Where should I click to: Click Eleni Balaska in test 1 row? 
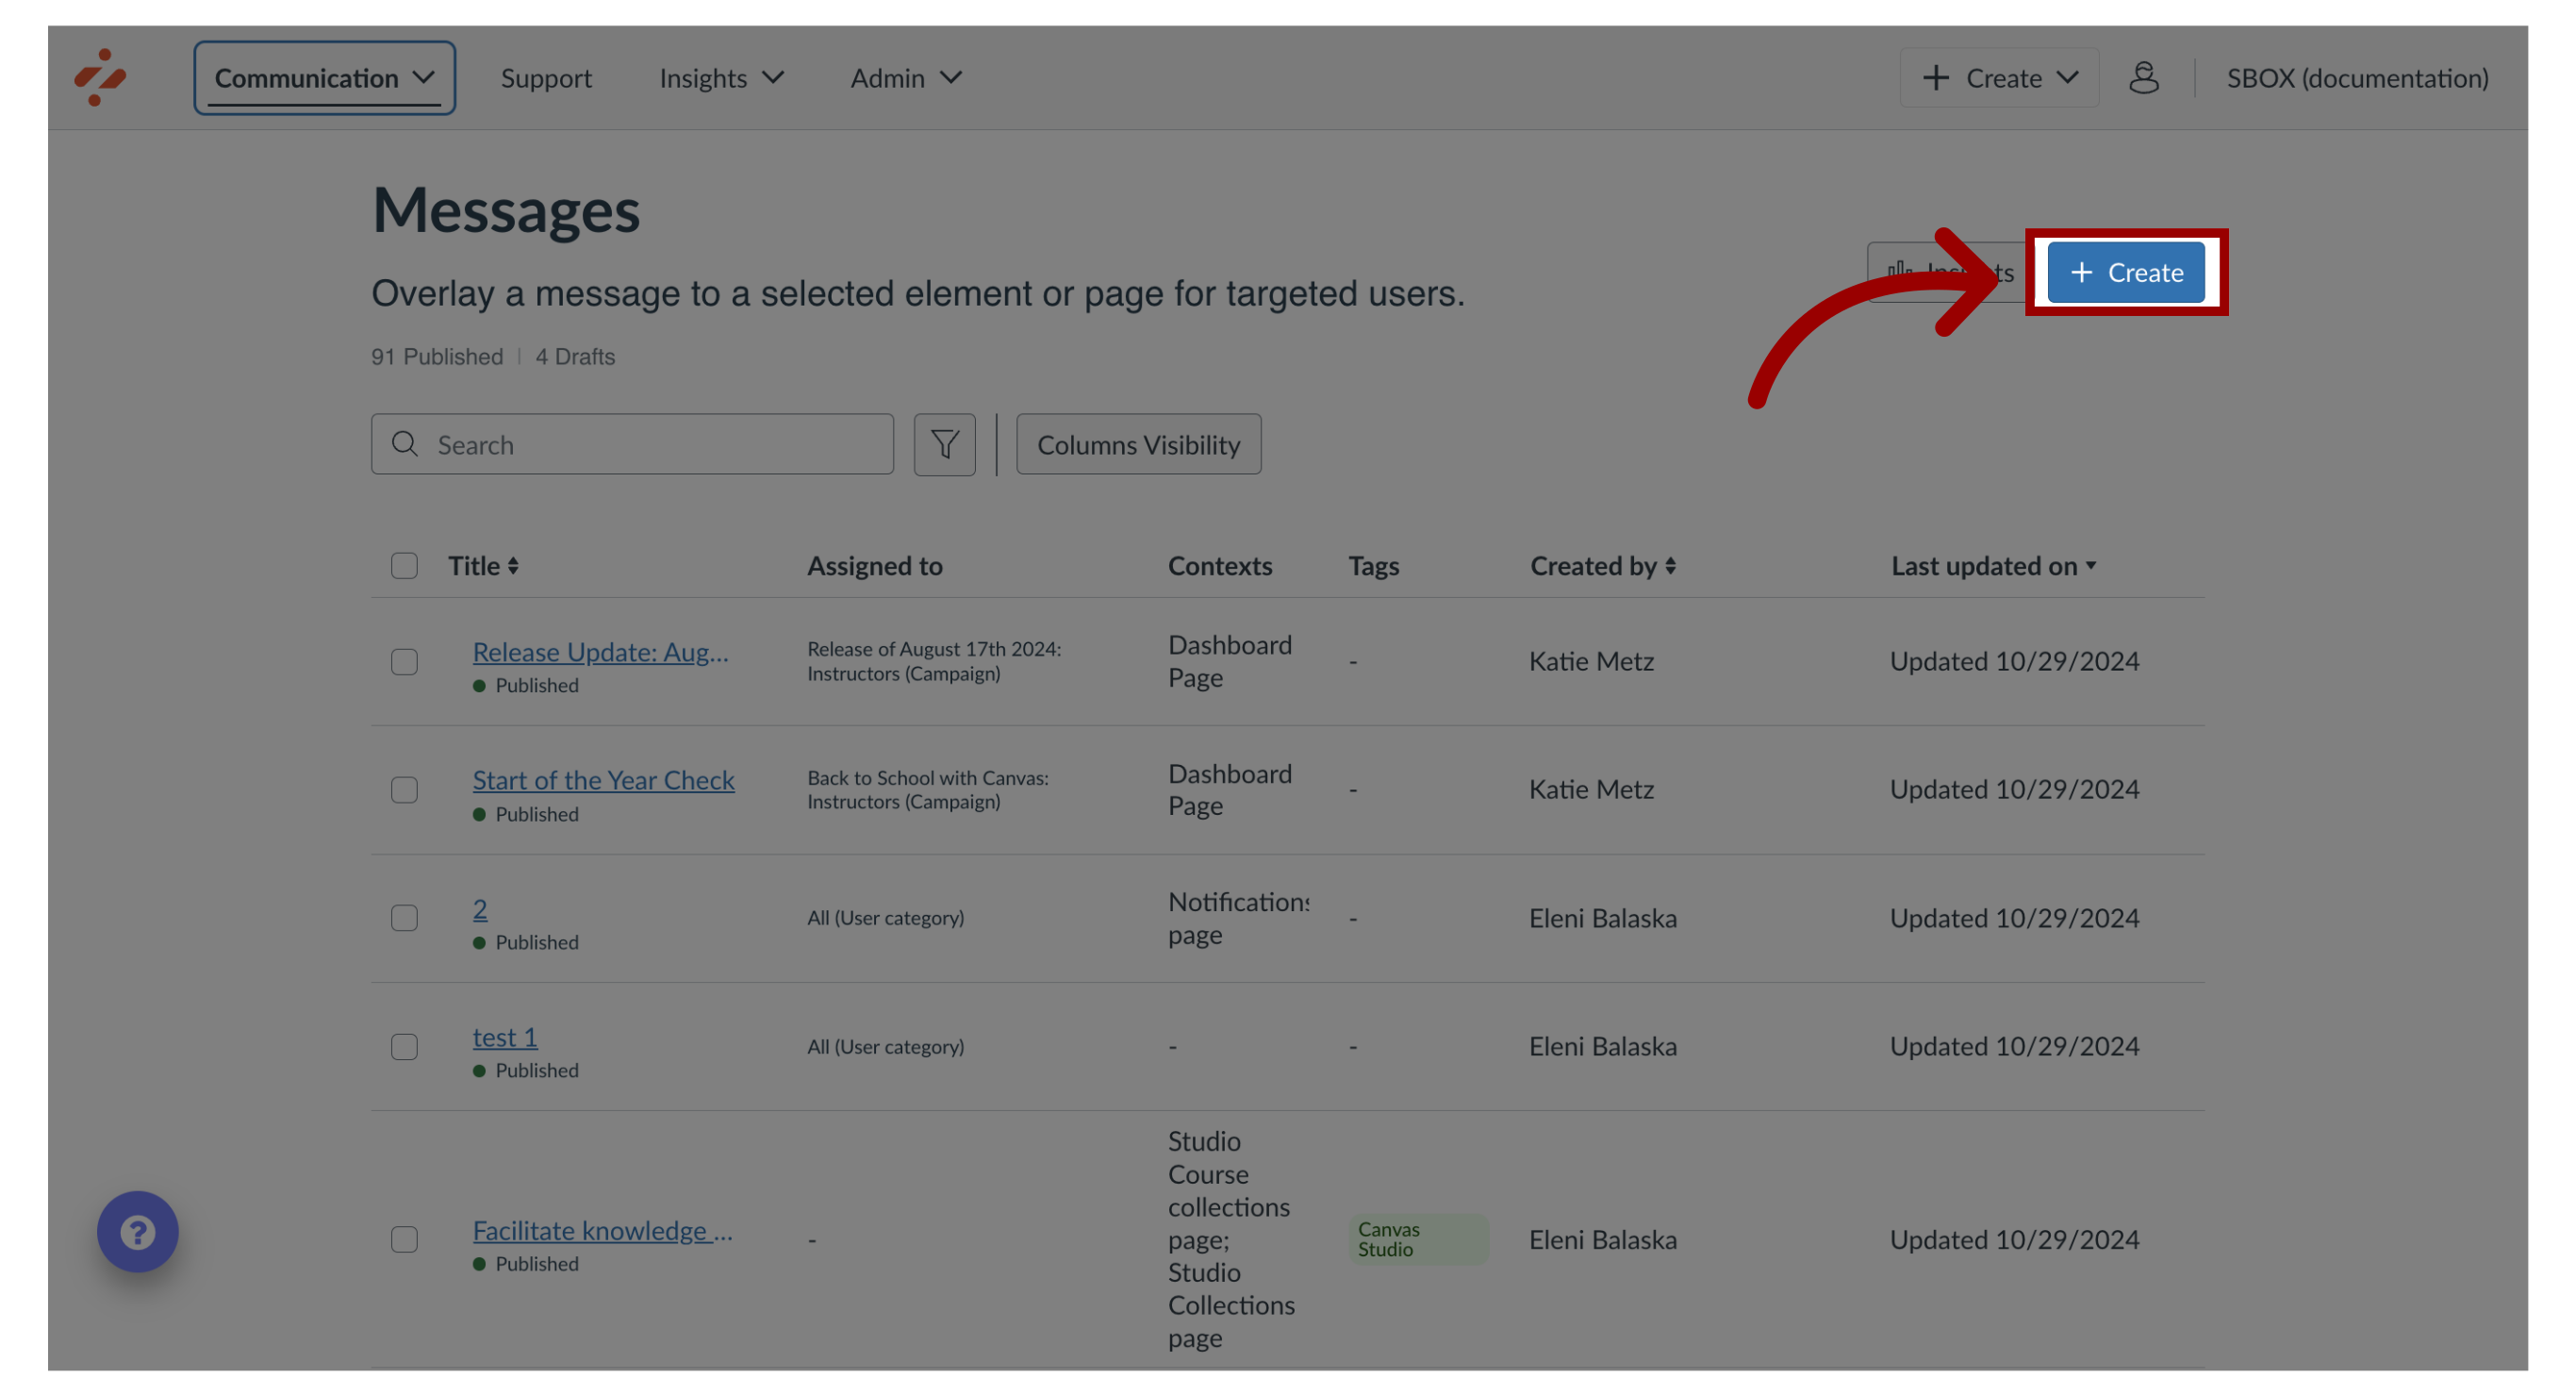pos(1602,1047)
